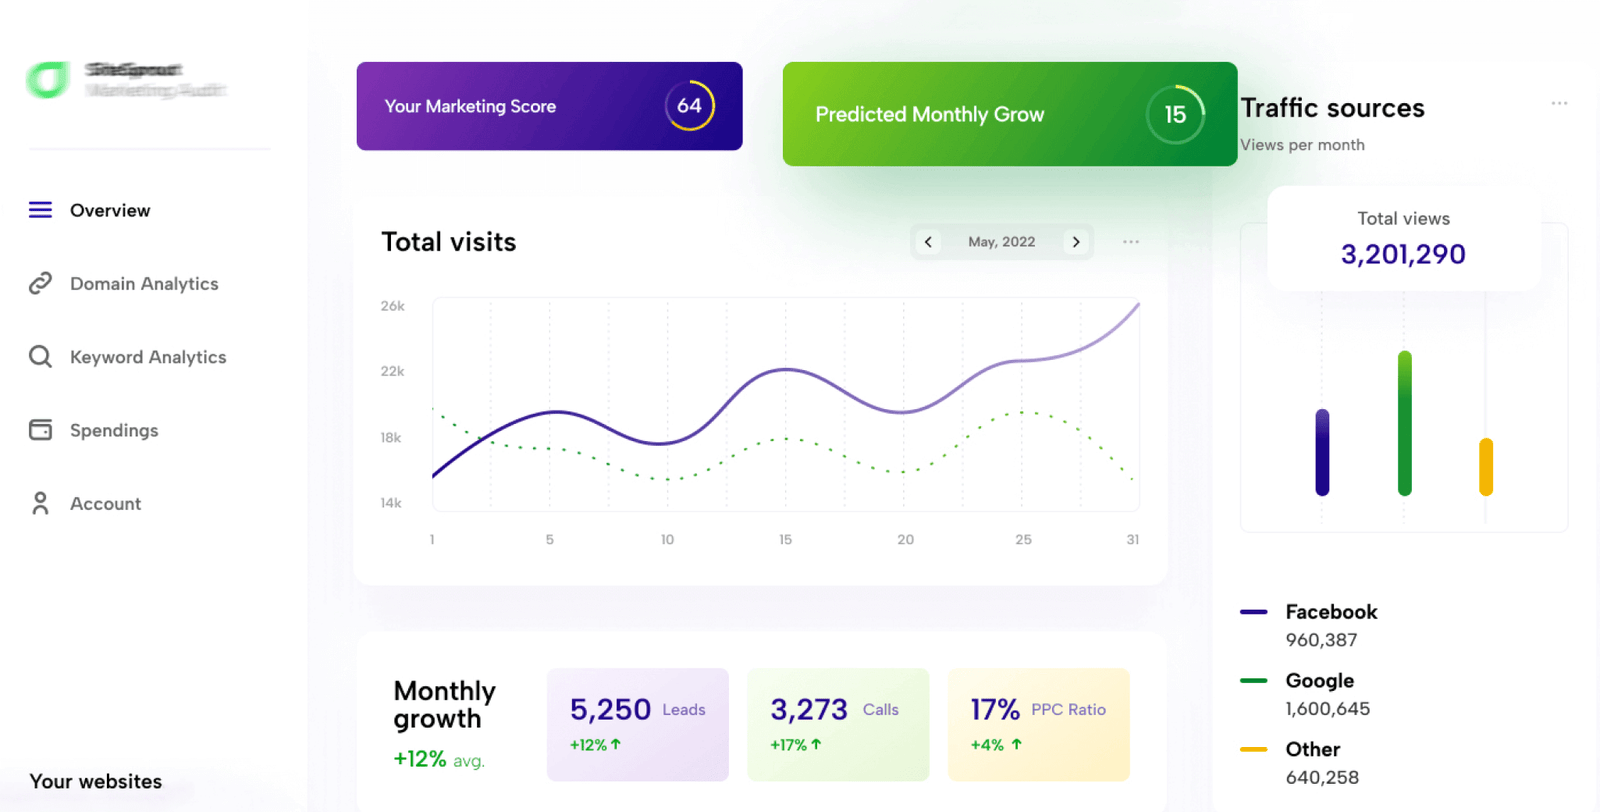Image resolution: width=1600 pixels, height=812 pixels.
Task: Open Traffic sources more options menu
Action: (1559, 104)
